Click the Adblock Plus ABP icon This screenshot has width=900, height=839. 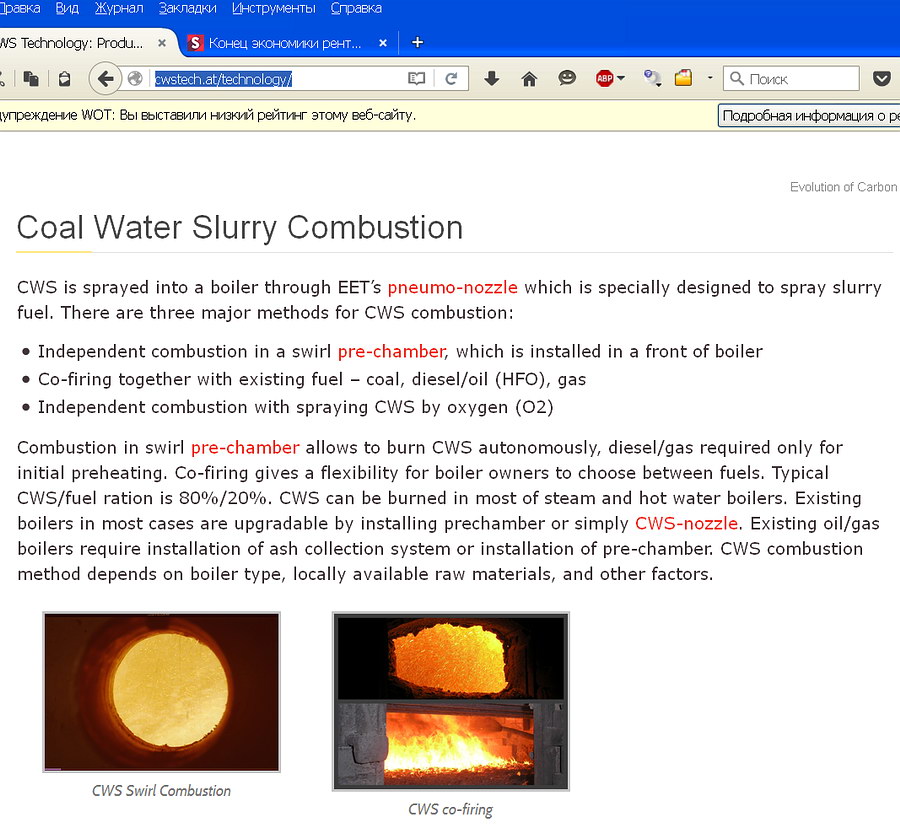[x=604, y=79]
